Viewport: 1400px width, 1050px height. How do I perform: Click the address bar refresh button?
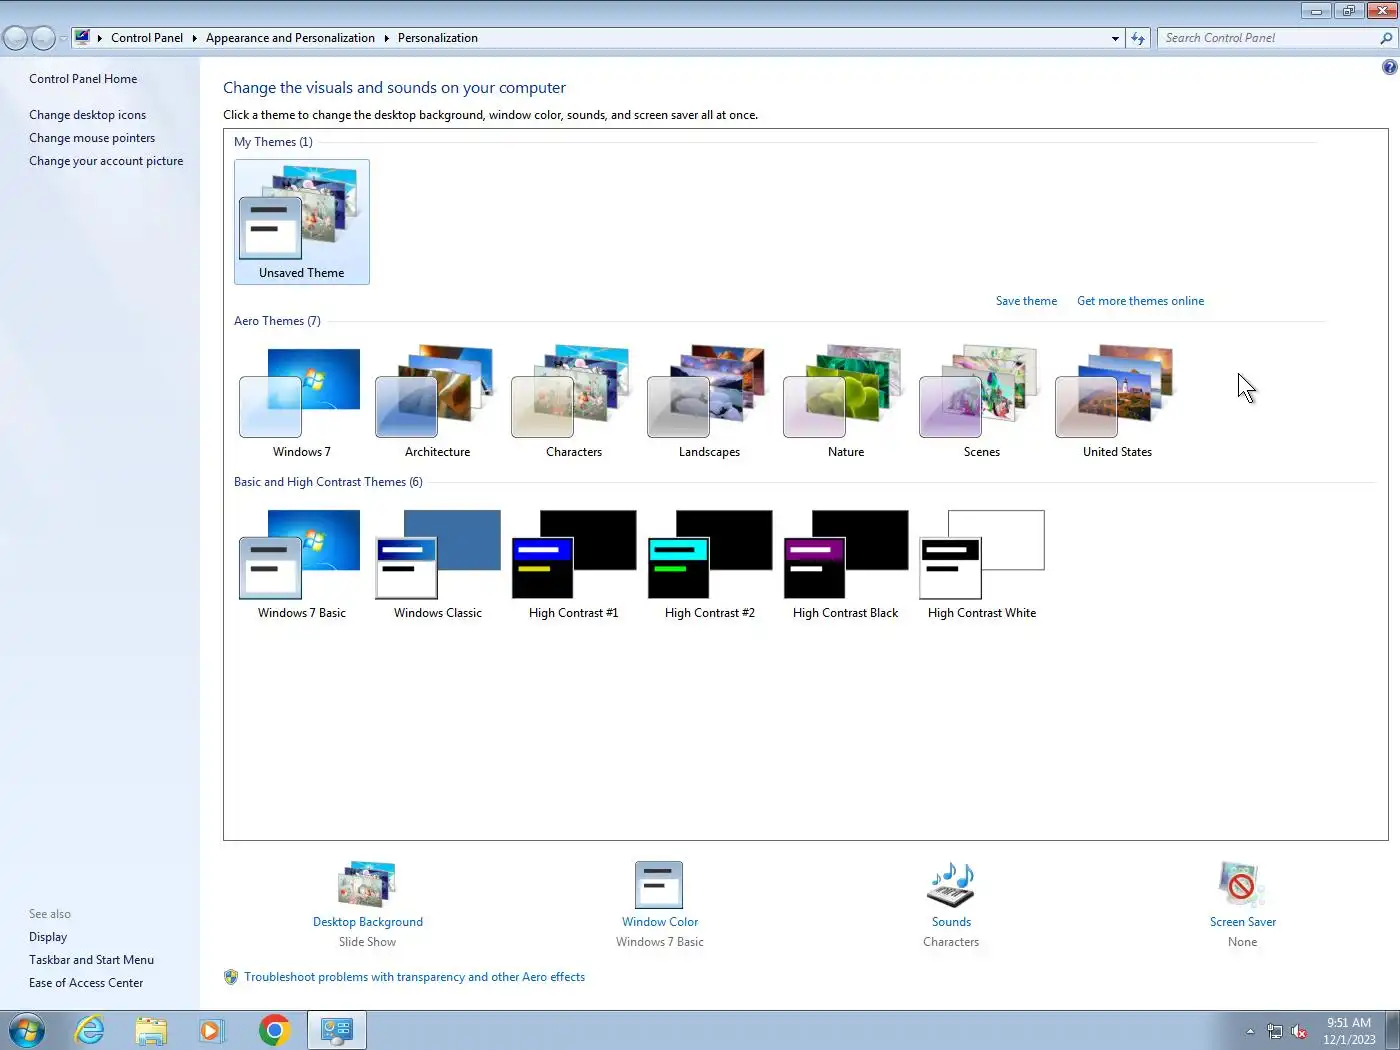tap(1138, 38)
